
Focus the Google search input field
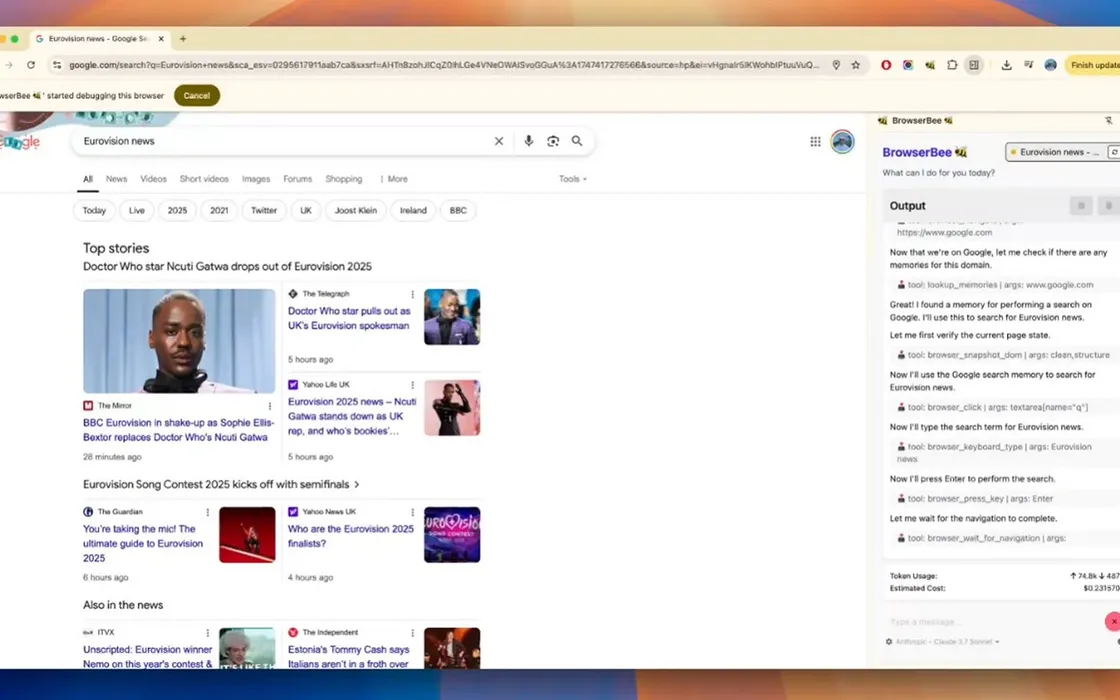pyautogui.click(x=285, y=141)
